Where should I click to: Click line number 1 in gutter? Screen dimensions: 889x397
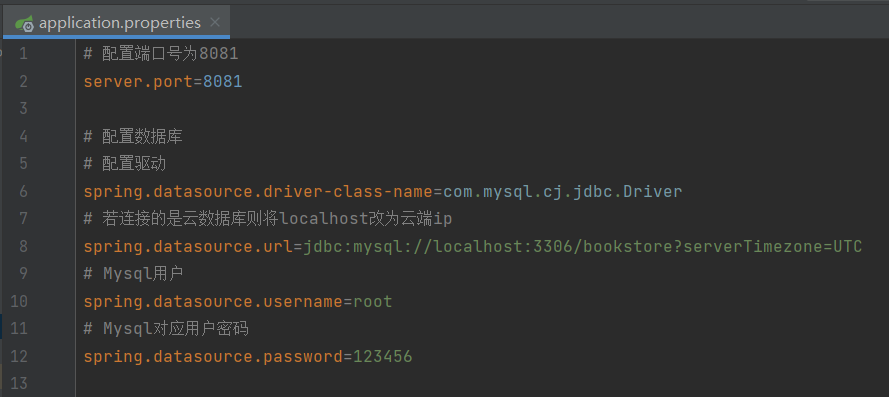(x=23, y=54)
